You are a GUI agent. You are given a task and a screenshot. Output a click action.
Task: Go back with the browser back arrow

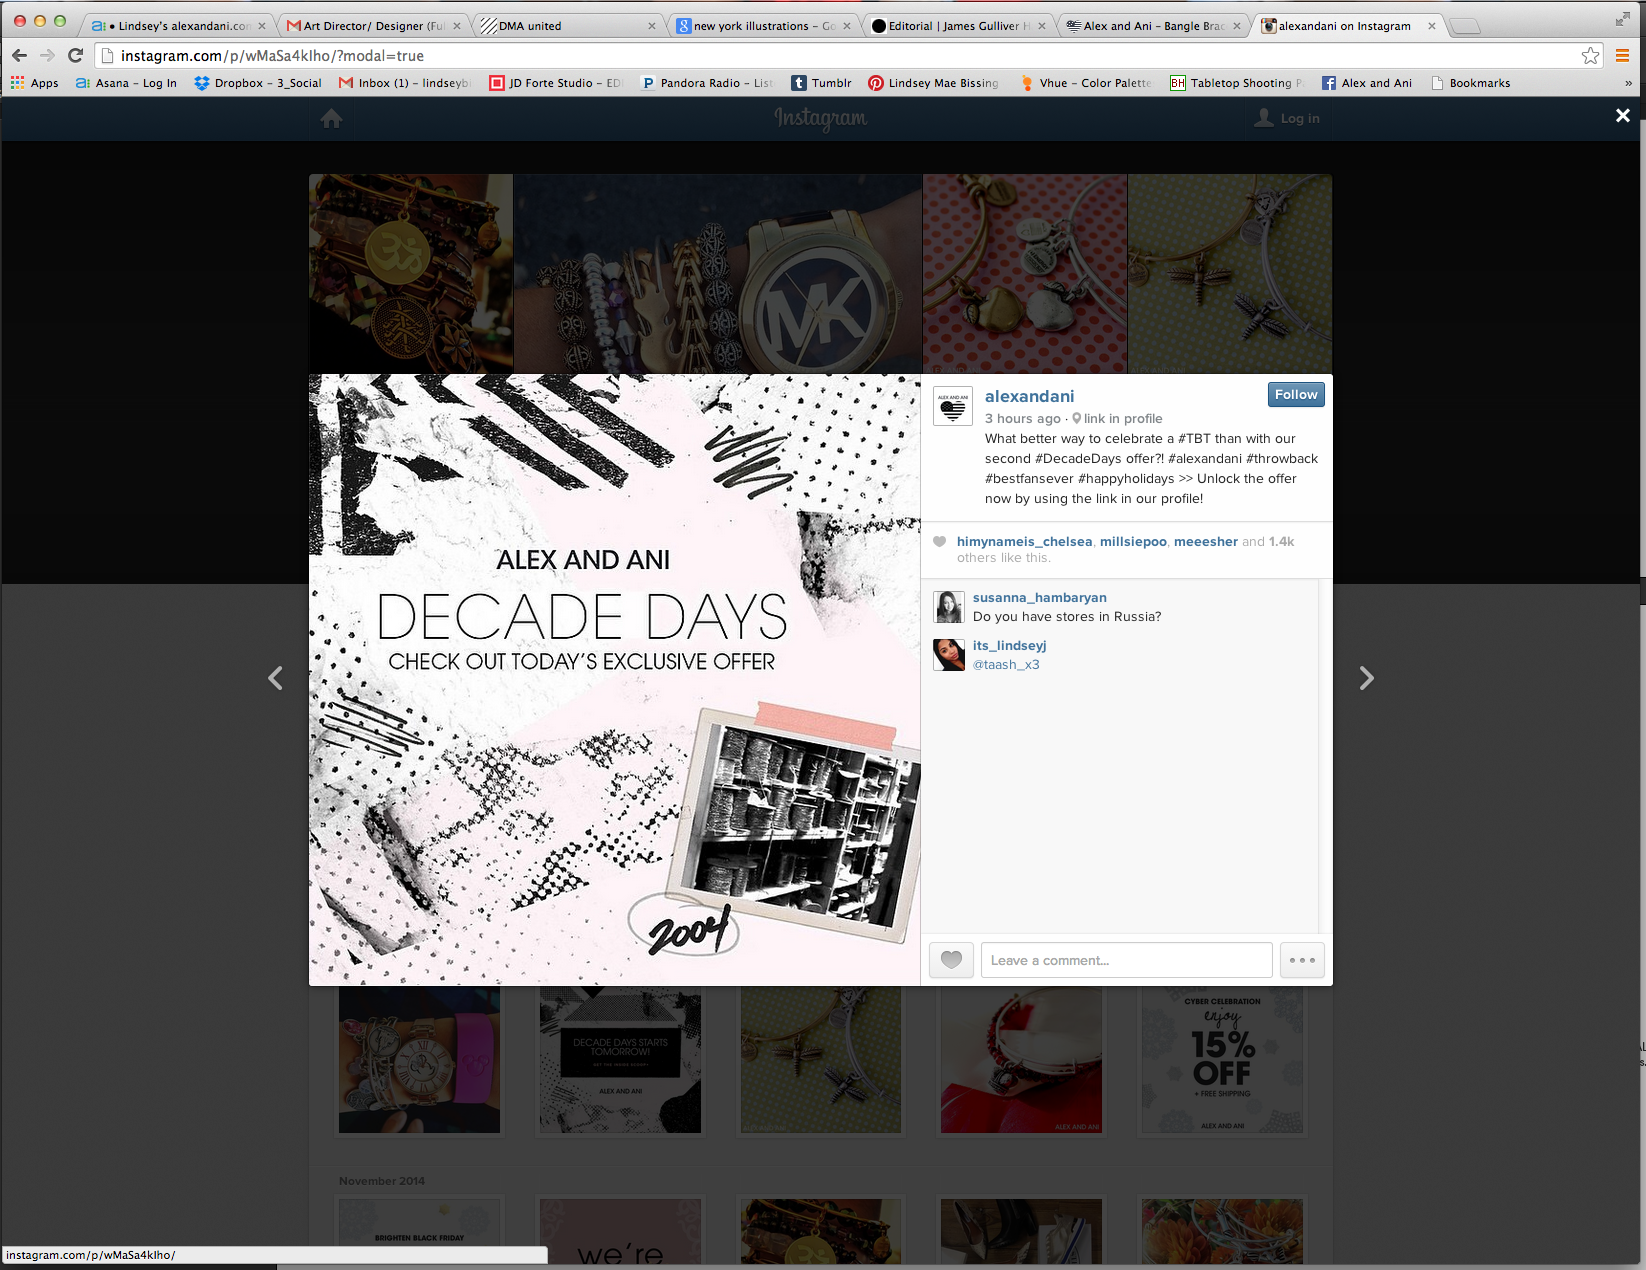pos(19,56)
